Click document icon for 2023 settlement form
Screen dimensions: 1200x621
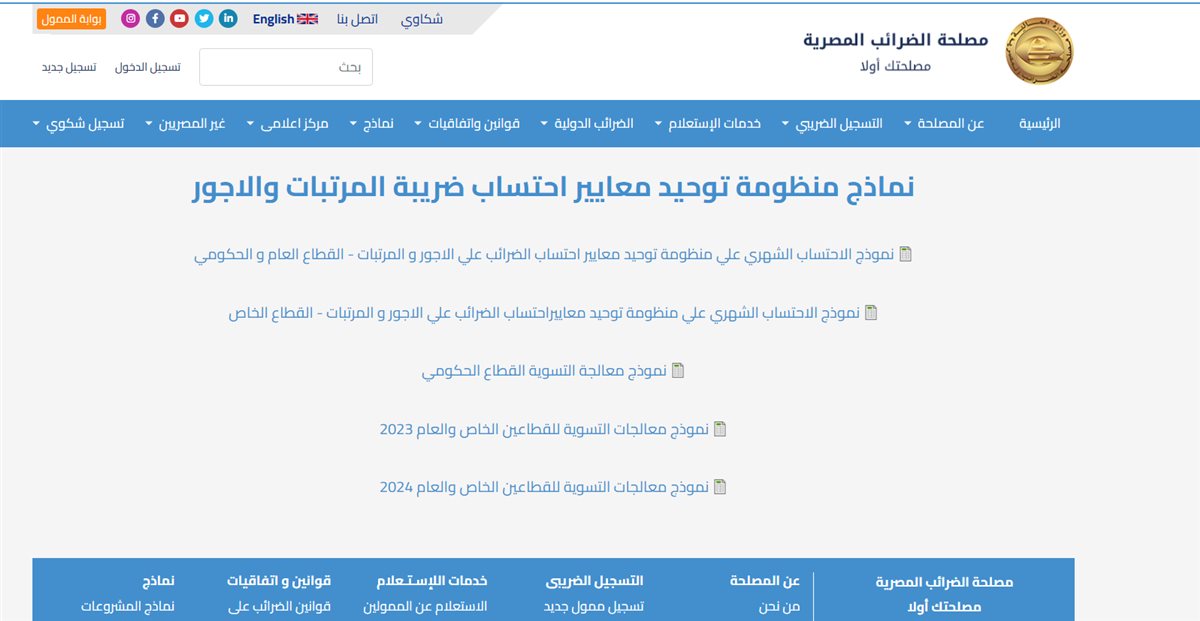point(720,428)
